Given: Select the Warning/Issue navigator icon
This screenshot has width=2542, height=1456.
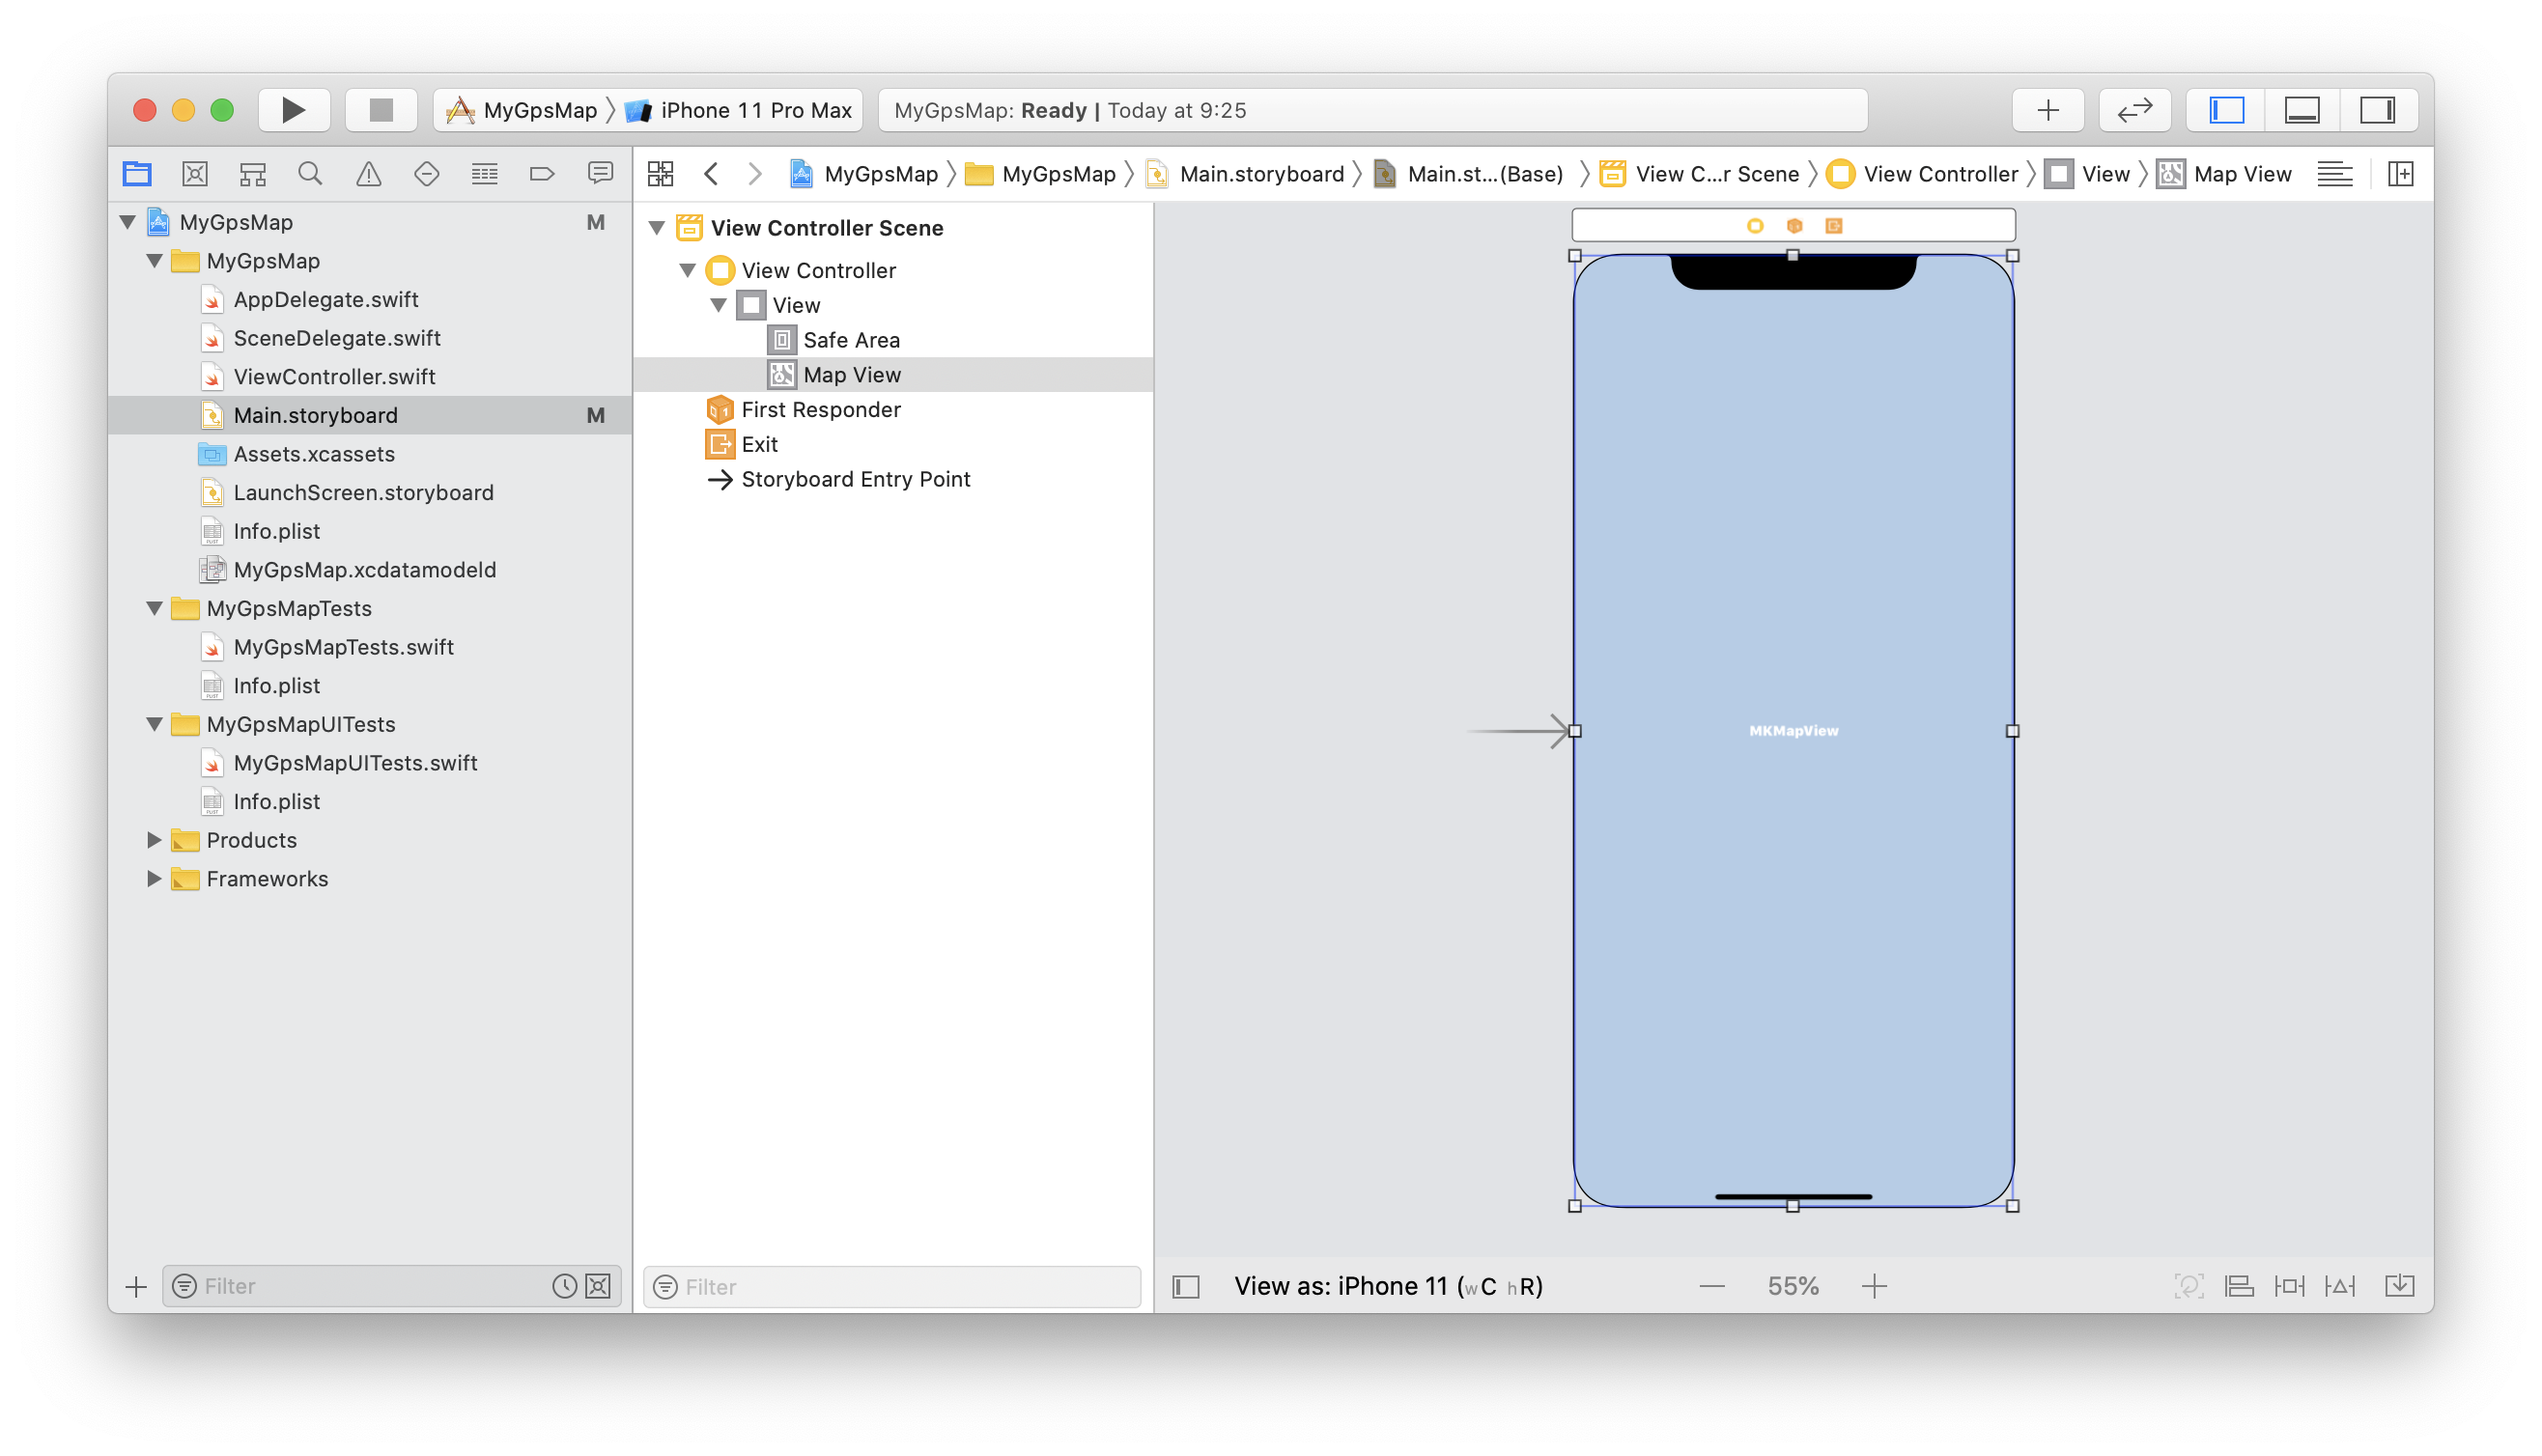Looking at the screenshot, I should (367, 173).
